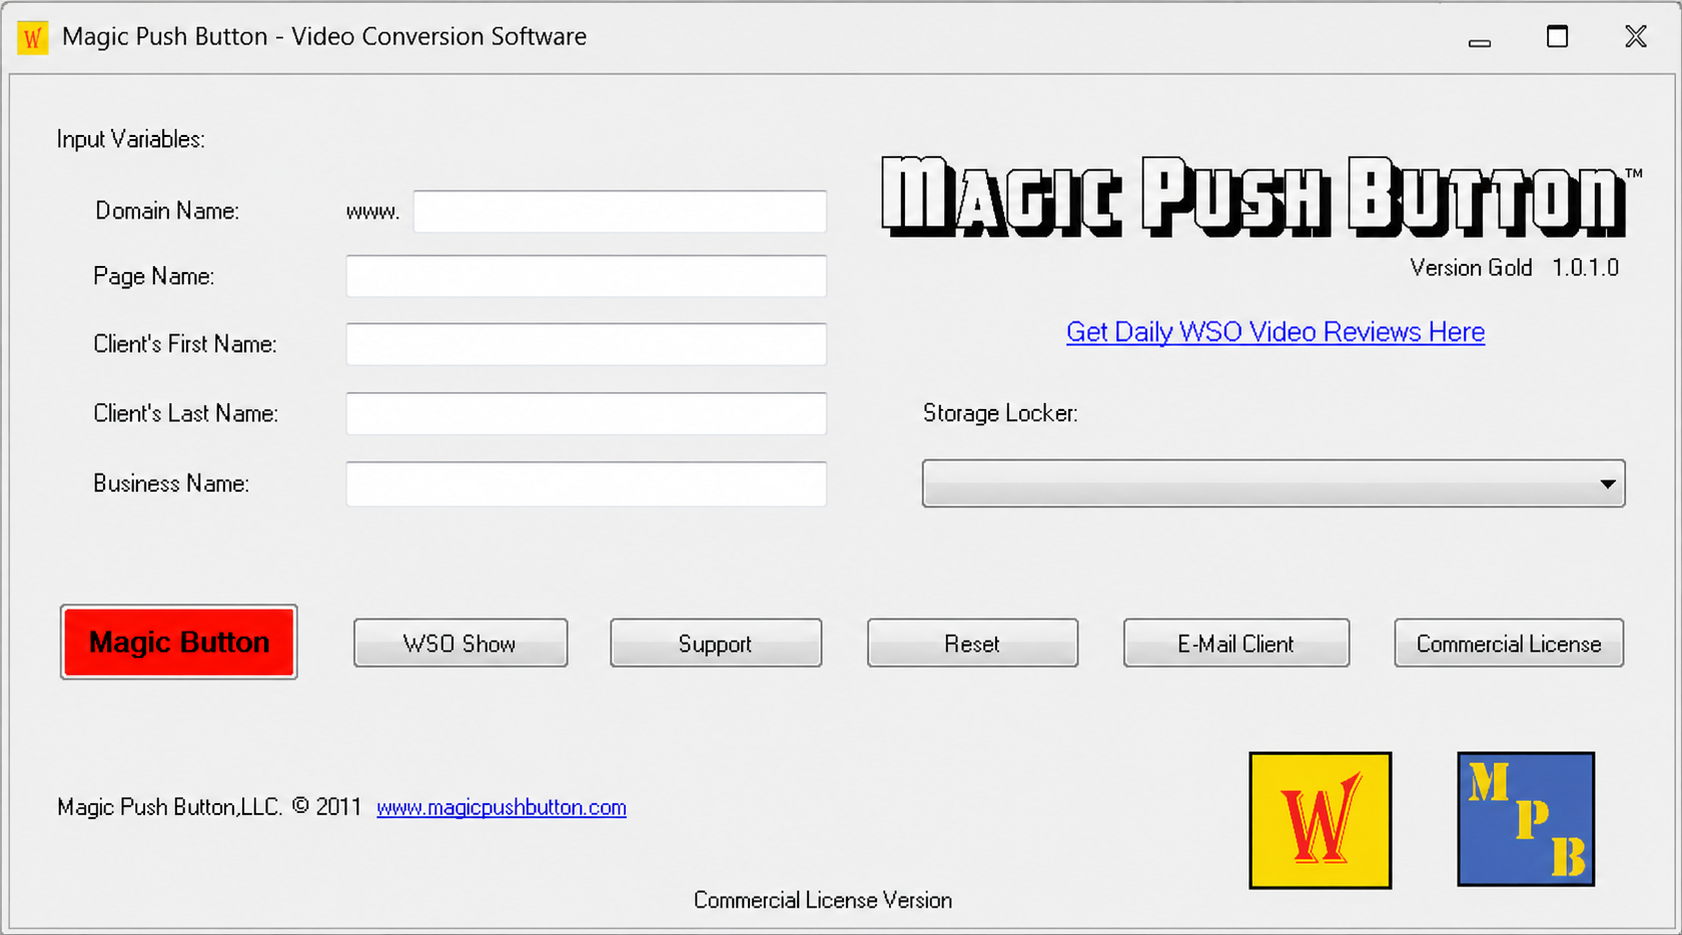Click the 'Version Gold 1.0.1.0' text
Viewport: 1682px width, 935px height.
point(1514,268)
